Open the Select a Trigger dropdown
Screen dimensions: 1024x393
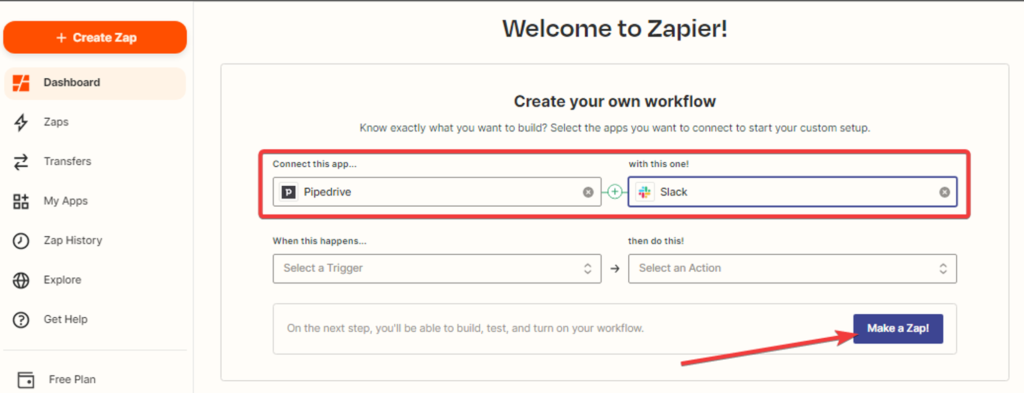point(437,268)
